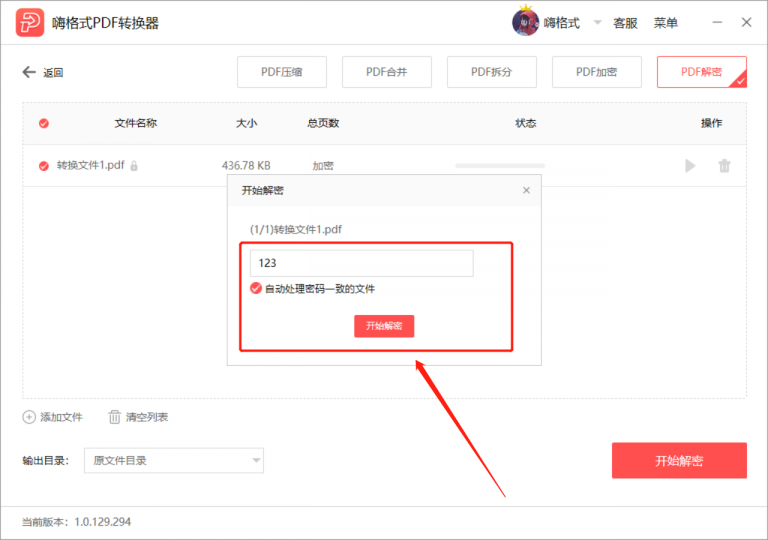Image resolution: width=768 pixels, height=540 pixels.
Task: Click the play icon in the 转换文件1.pdf row
Action: click(690, 166)
